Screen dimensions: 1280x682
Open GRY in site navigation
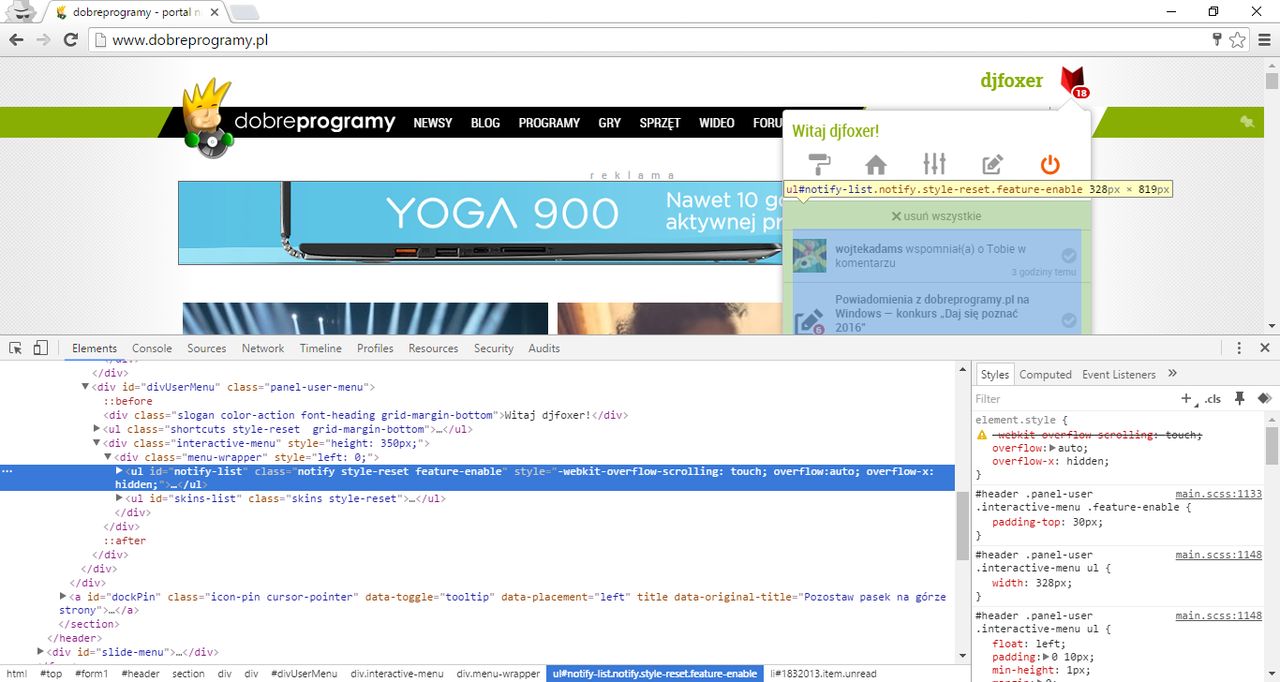[610, 123]
